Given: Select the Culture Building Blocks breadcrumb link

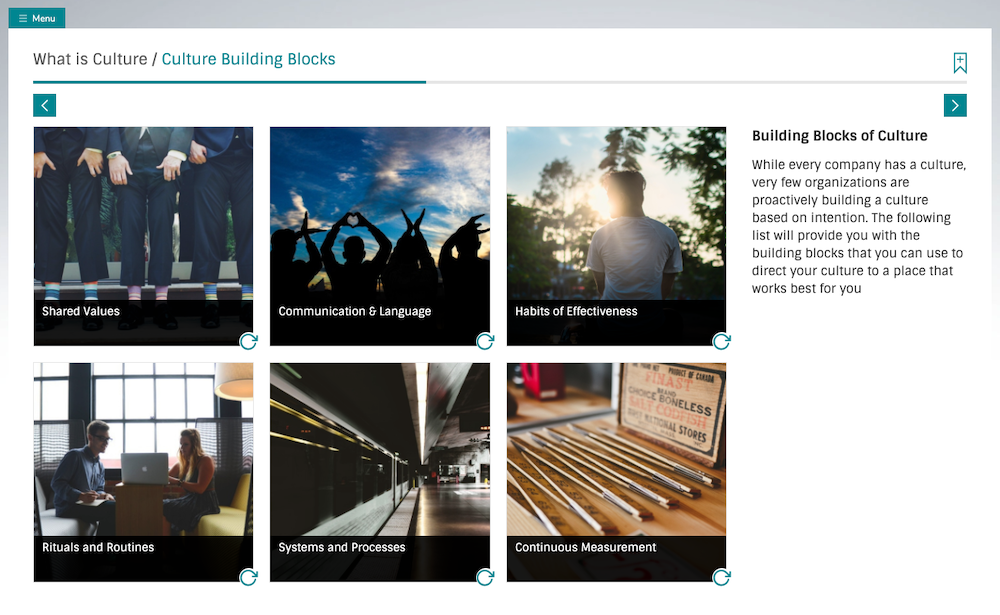Looking at the screenshot, I should (x=248, y=59).
